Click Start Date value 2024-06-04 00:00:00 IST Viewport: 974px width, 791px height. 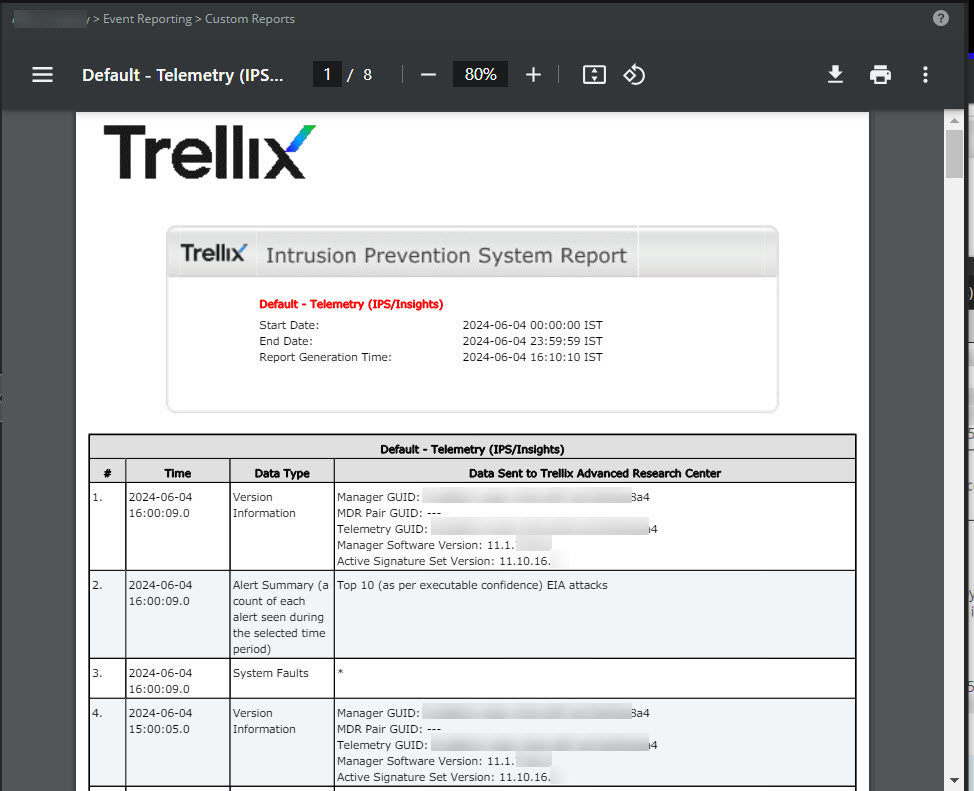pyautogui.click(x=532, y=325)
